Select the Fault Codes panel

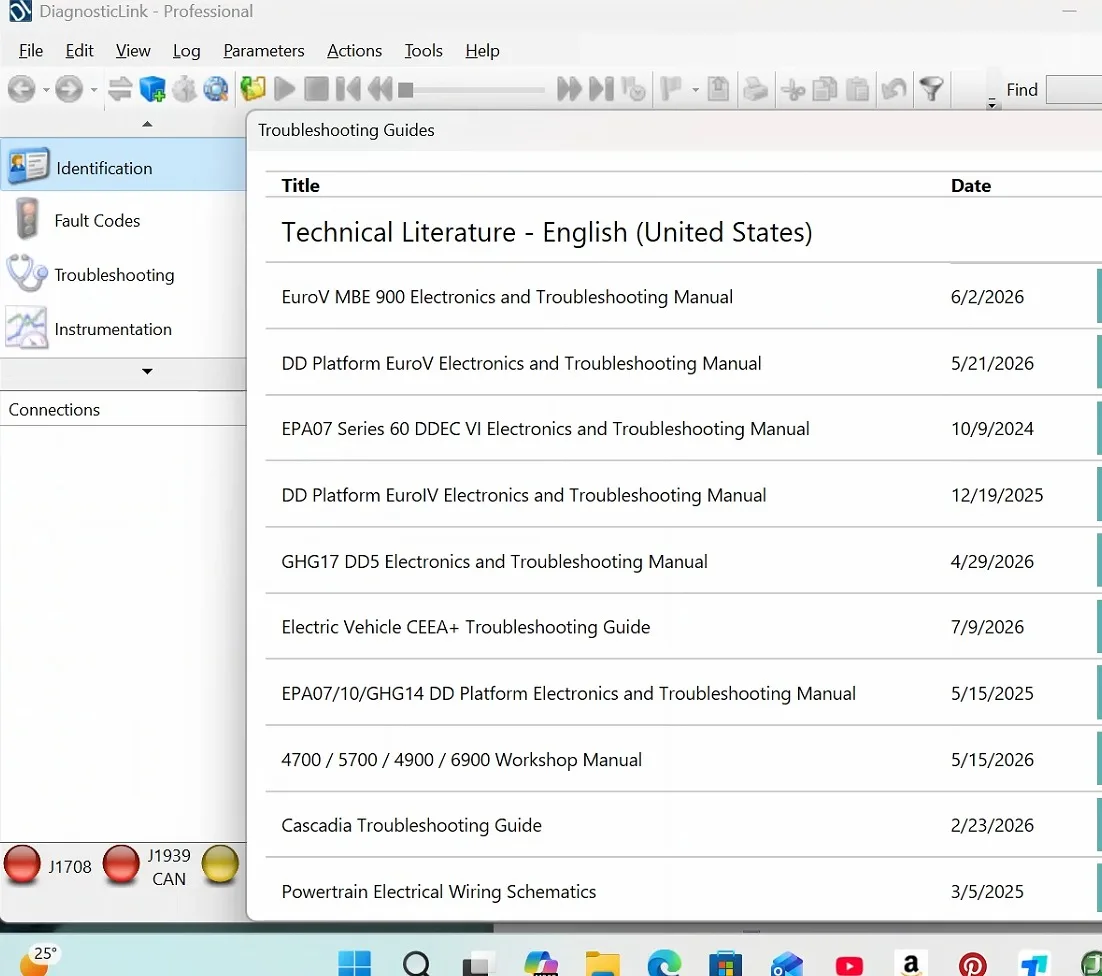(123, 221)
